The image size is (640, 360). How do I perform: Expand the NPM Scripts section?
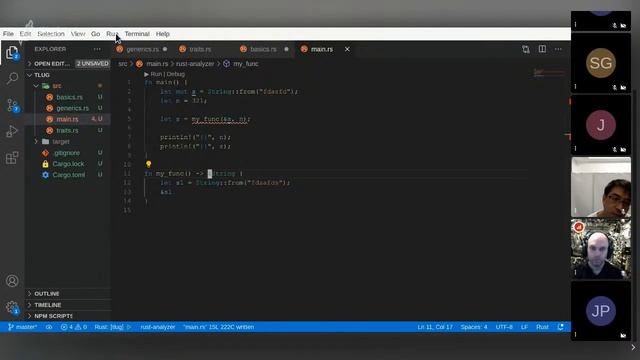(x=68, y=316)
